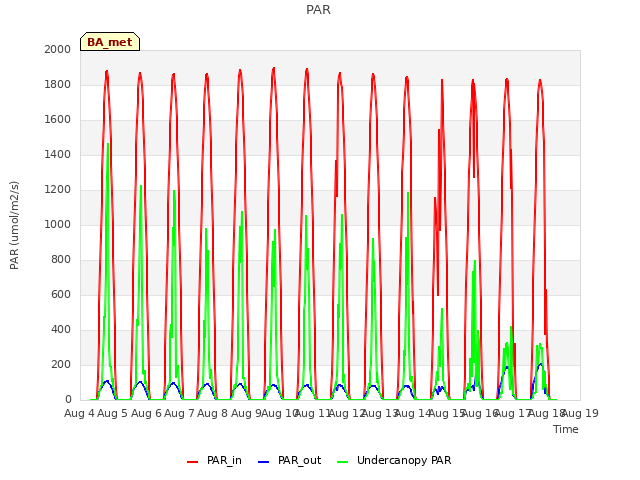This screenshot has width=640, height=480.
Task: Toggle the PAR_out legend entry
Action: pyautogui.click(x=290, y=460)
